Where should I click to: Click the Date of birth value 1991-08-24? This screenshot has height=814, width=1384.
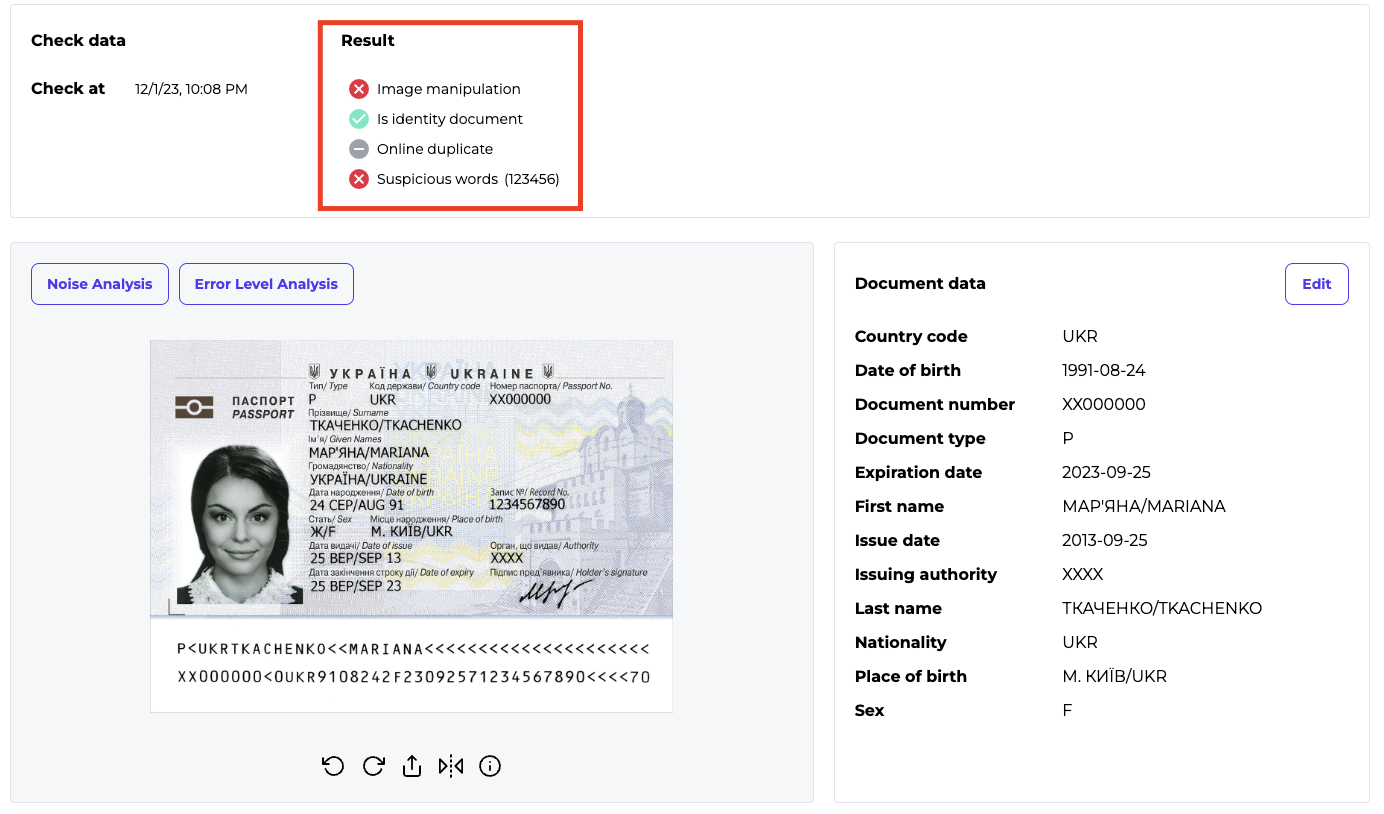[1103, 371]
